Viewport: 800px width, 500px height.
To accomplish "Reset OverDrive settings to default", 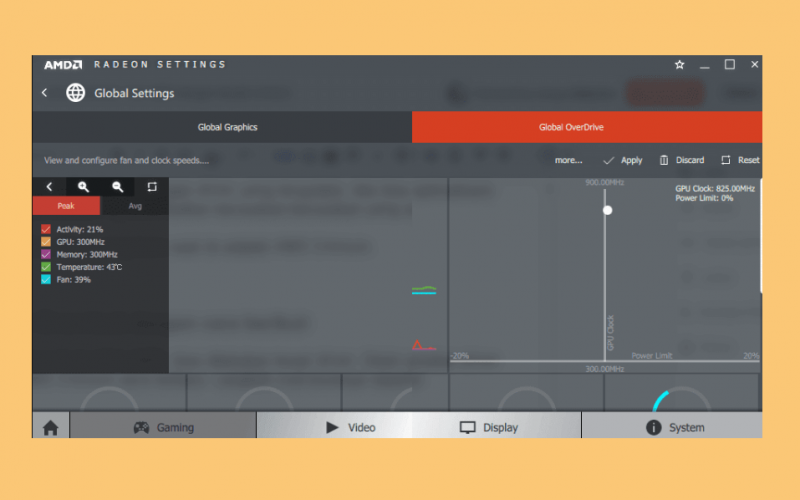I will tap(740, 160).
